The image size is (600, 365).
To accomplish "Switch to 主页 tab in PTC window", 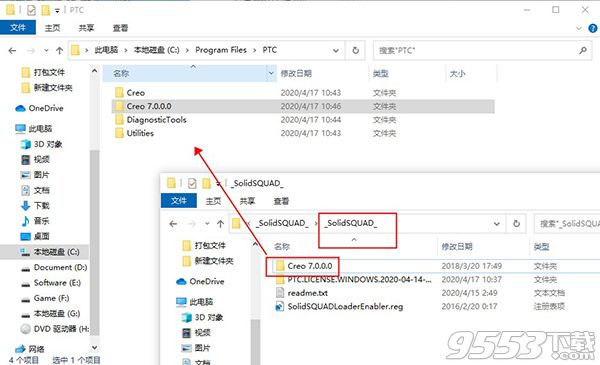I will [52, 28].
